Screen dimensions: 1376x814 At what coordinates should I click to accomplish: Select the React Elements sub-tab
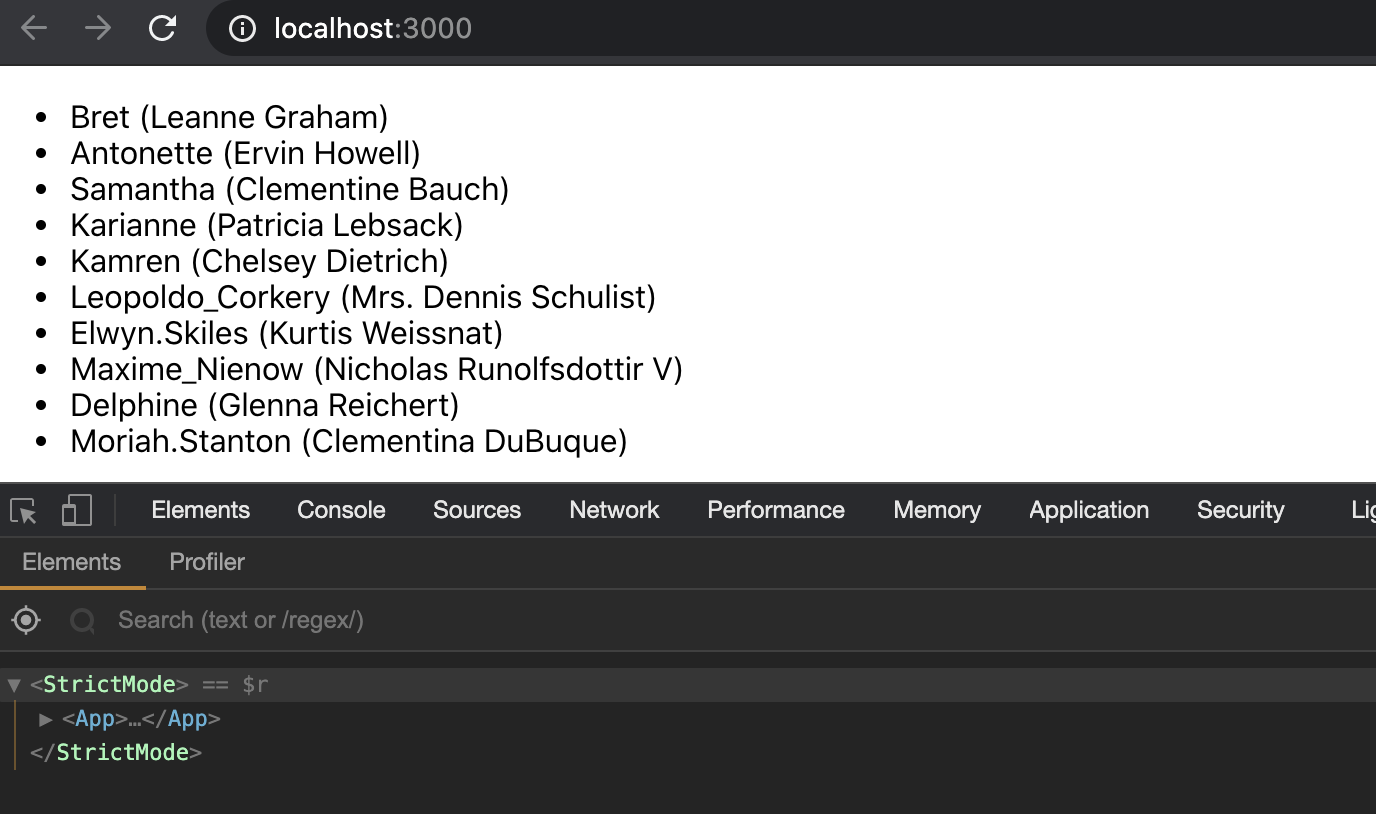72,562
